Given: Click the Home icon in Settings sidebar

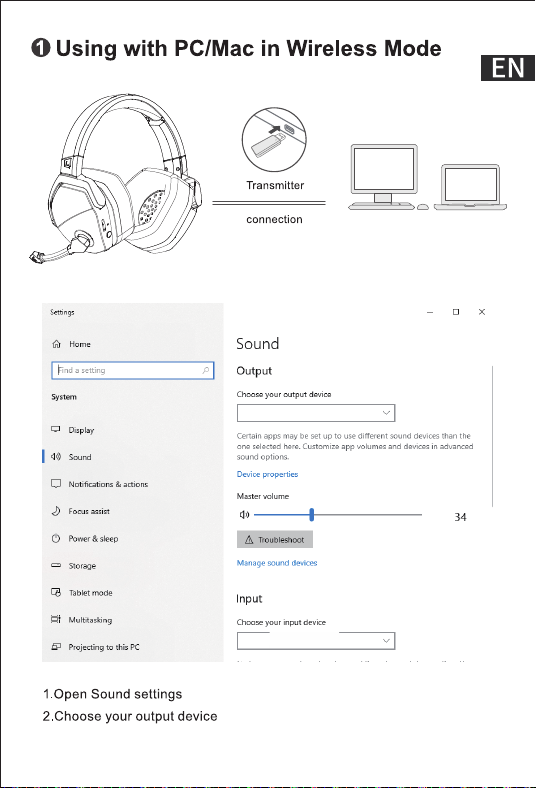Looking at the screenshot, I should point(56,344).
